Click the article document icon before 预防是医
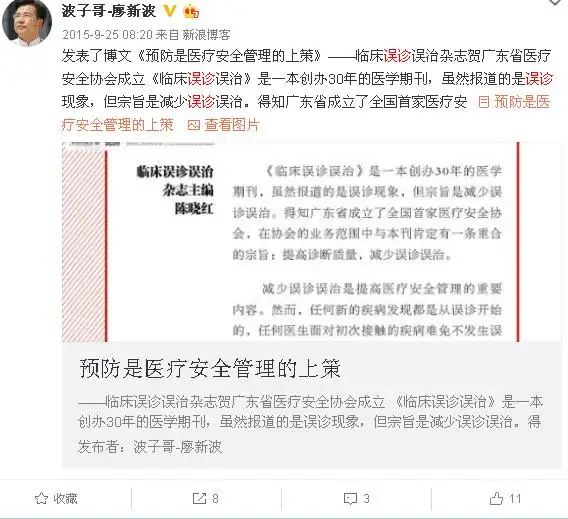Image resolution: width=568 pixels, height=519 pixels. tap(484, 102)
